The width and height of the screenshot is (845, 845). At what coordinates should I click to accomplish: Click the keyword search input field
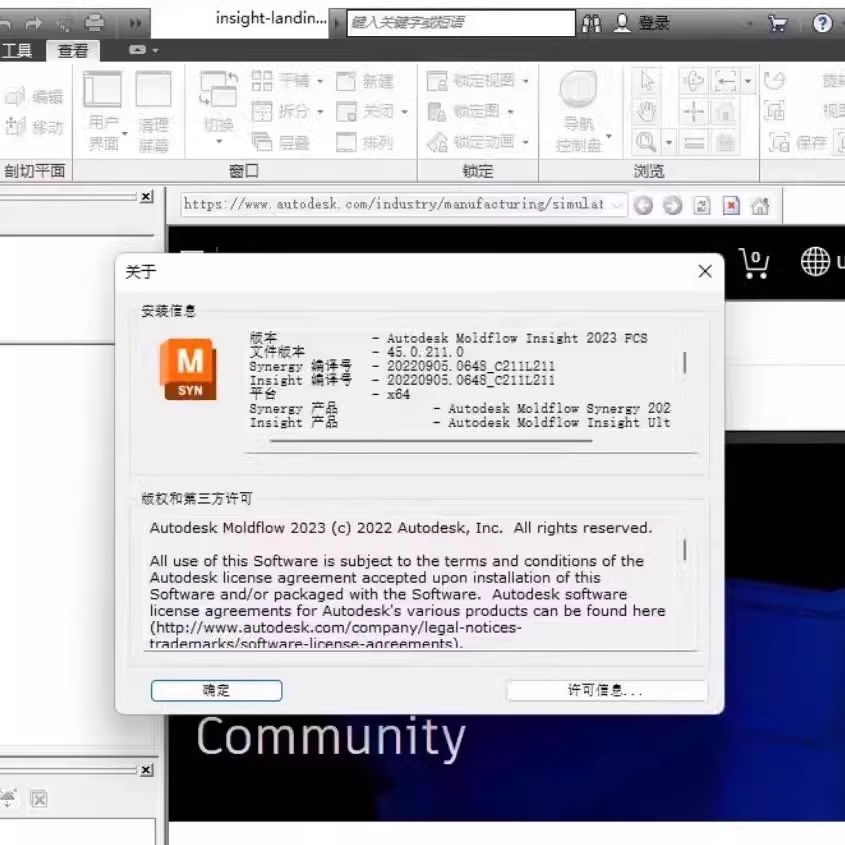pos(461,23)
